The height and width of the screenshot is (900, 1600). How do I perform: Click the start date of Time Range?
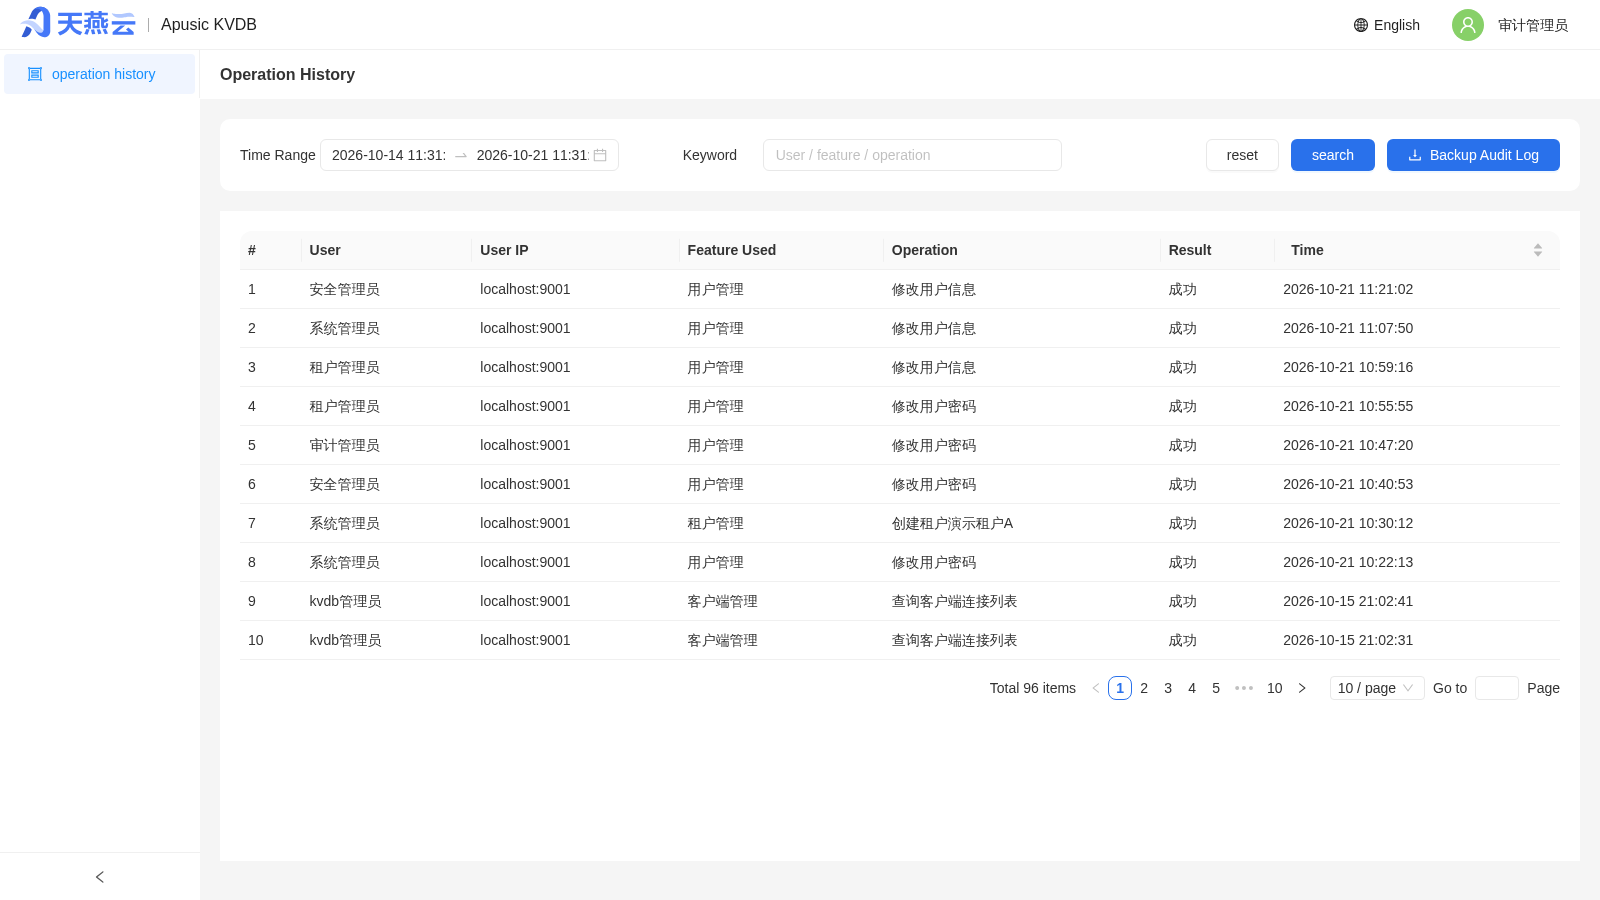[389, 155]
